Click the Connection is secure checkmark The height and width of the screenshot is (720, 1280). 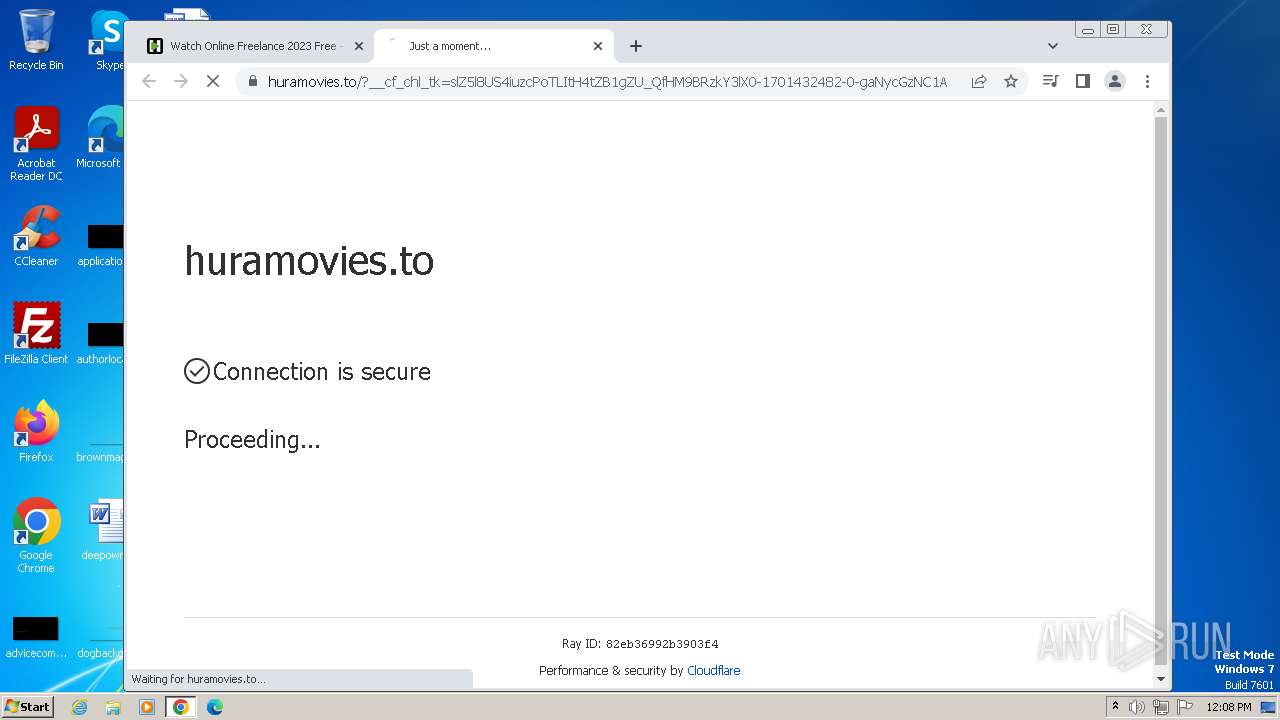[197, 371]
